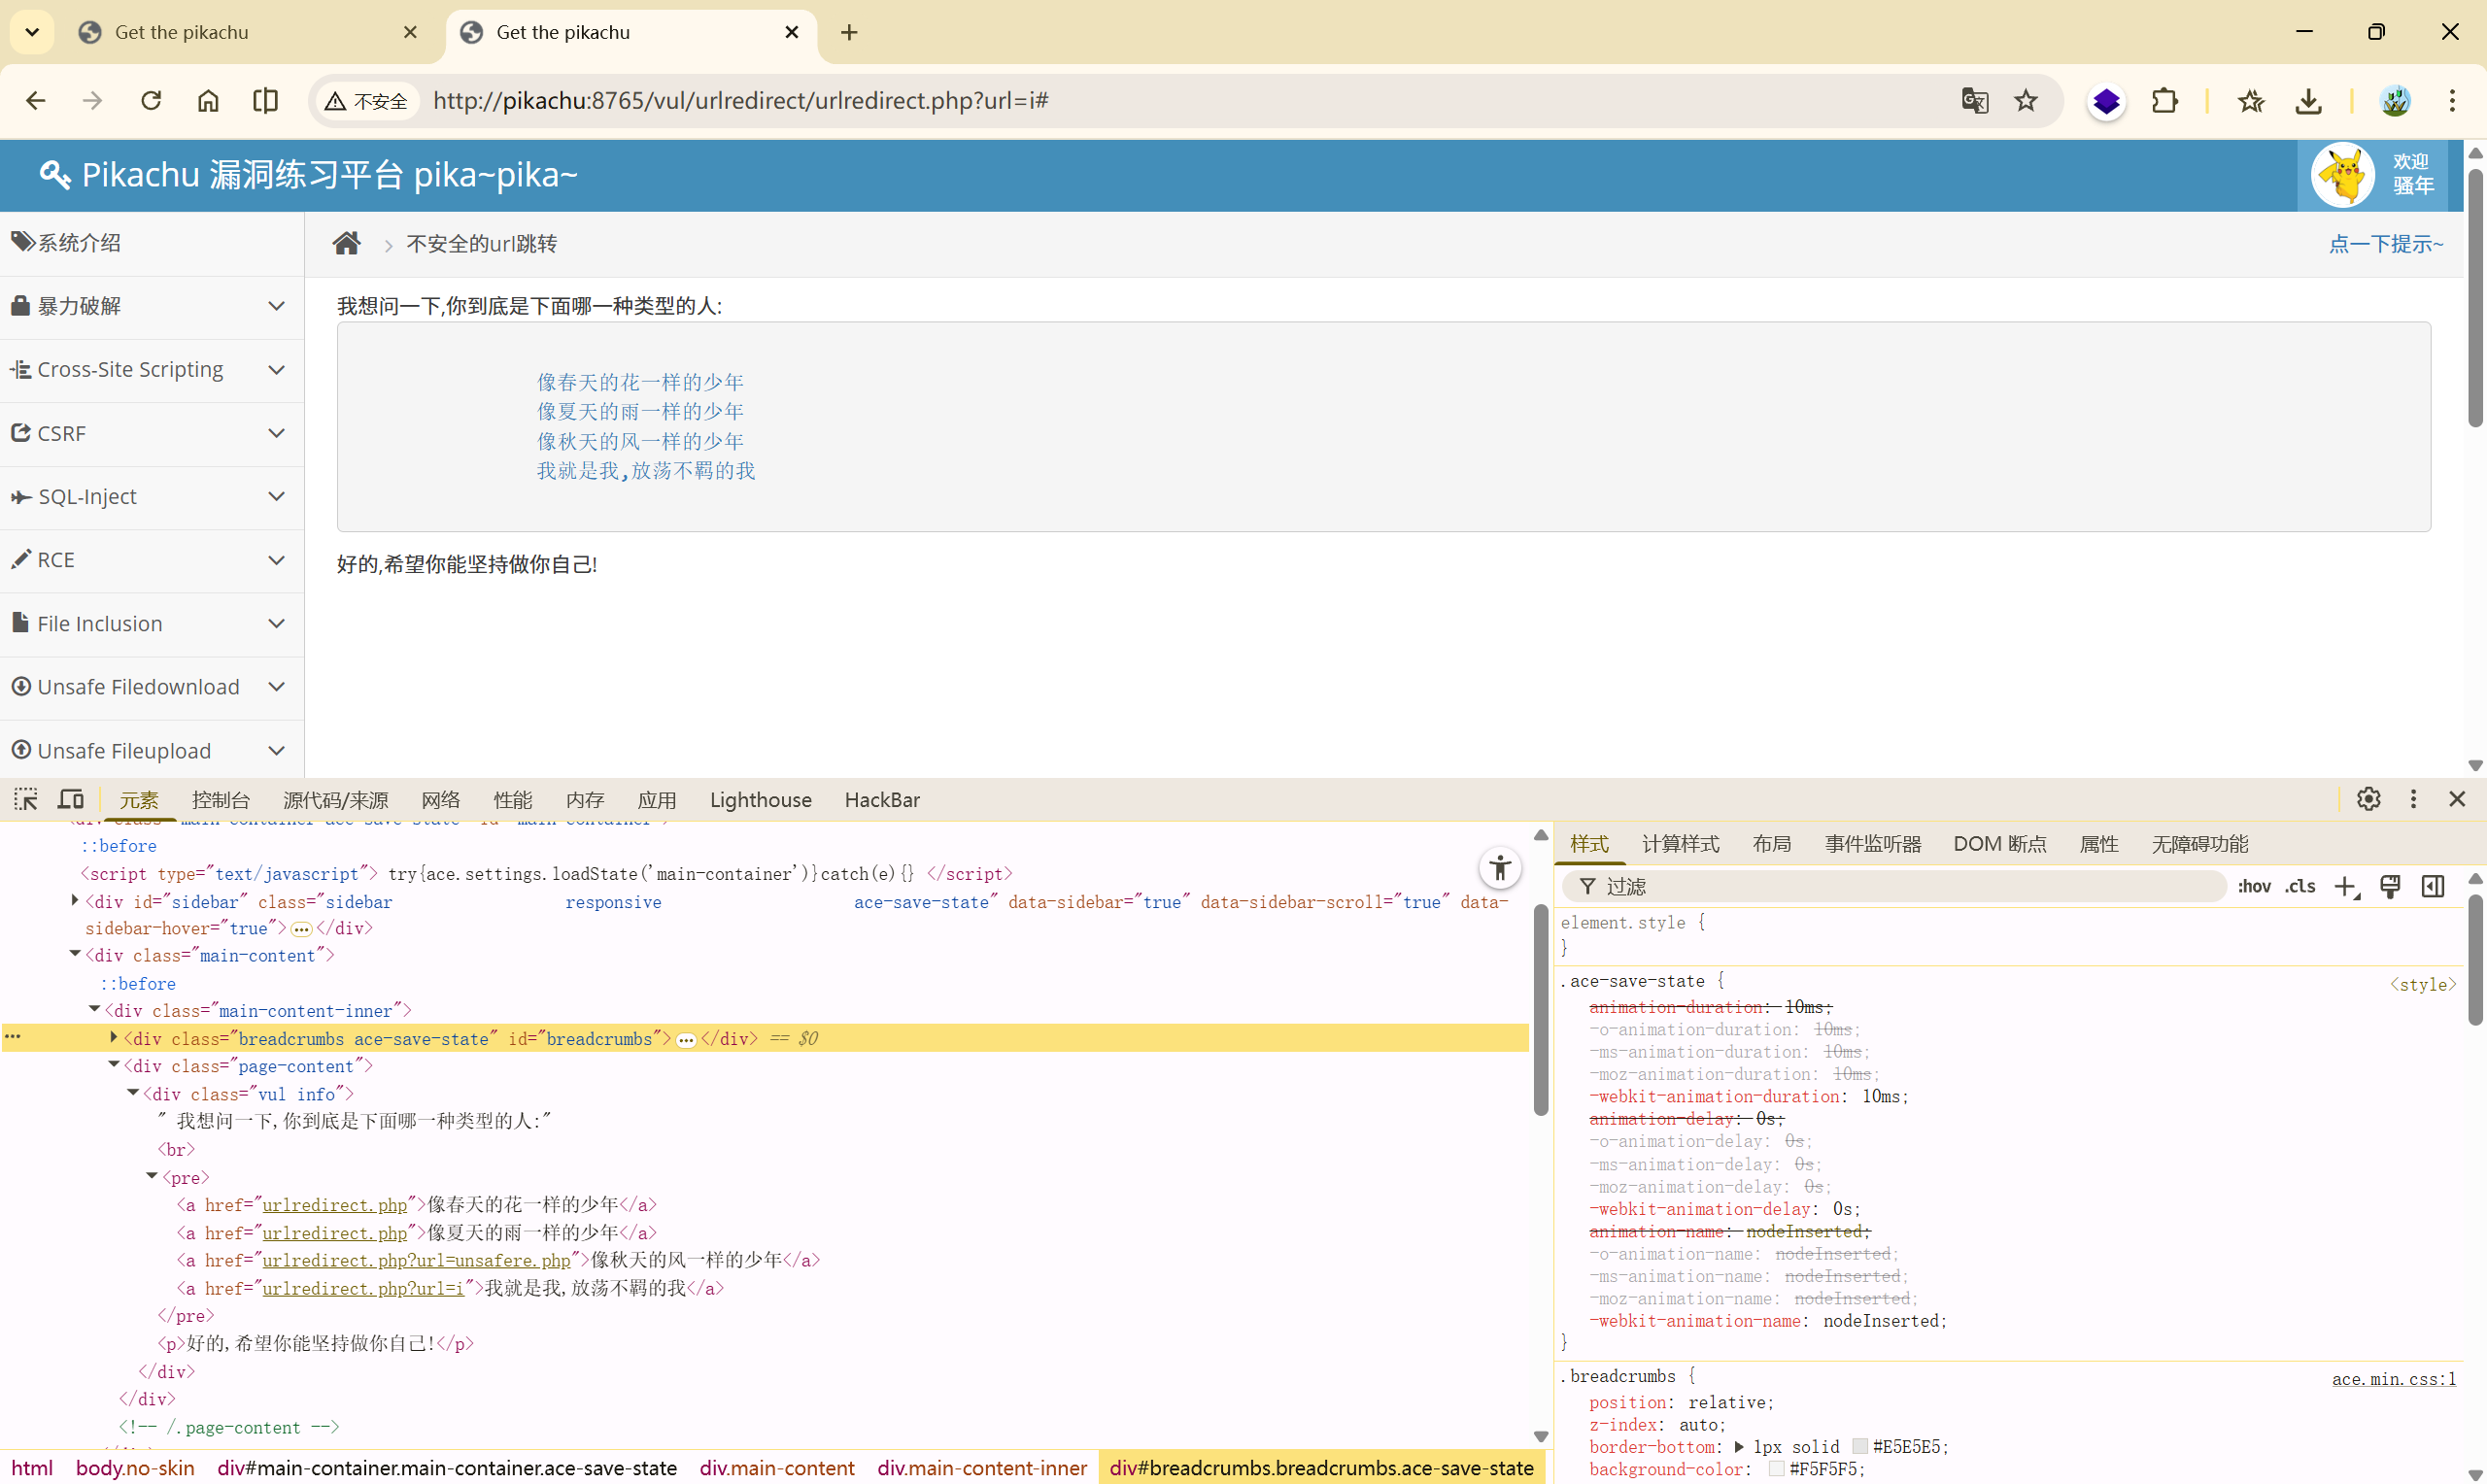
Task: Click the accessibility floating button
Action: click(1499, 868)
